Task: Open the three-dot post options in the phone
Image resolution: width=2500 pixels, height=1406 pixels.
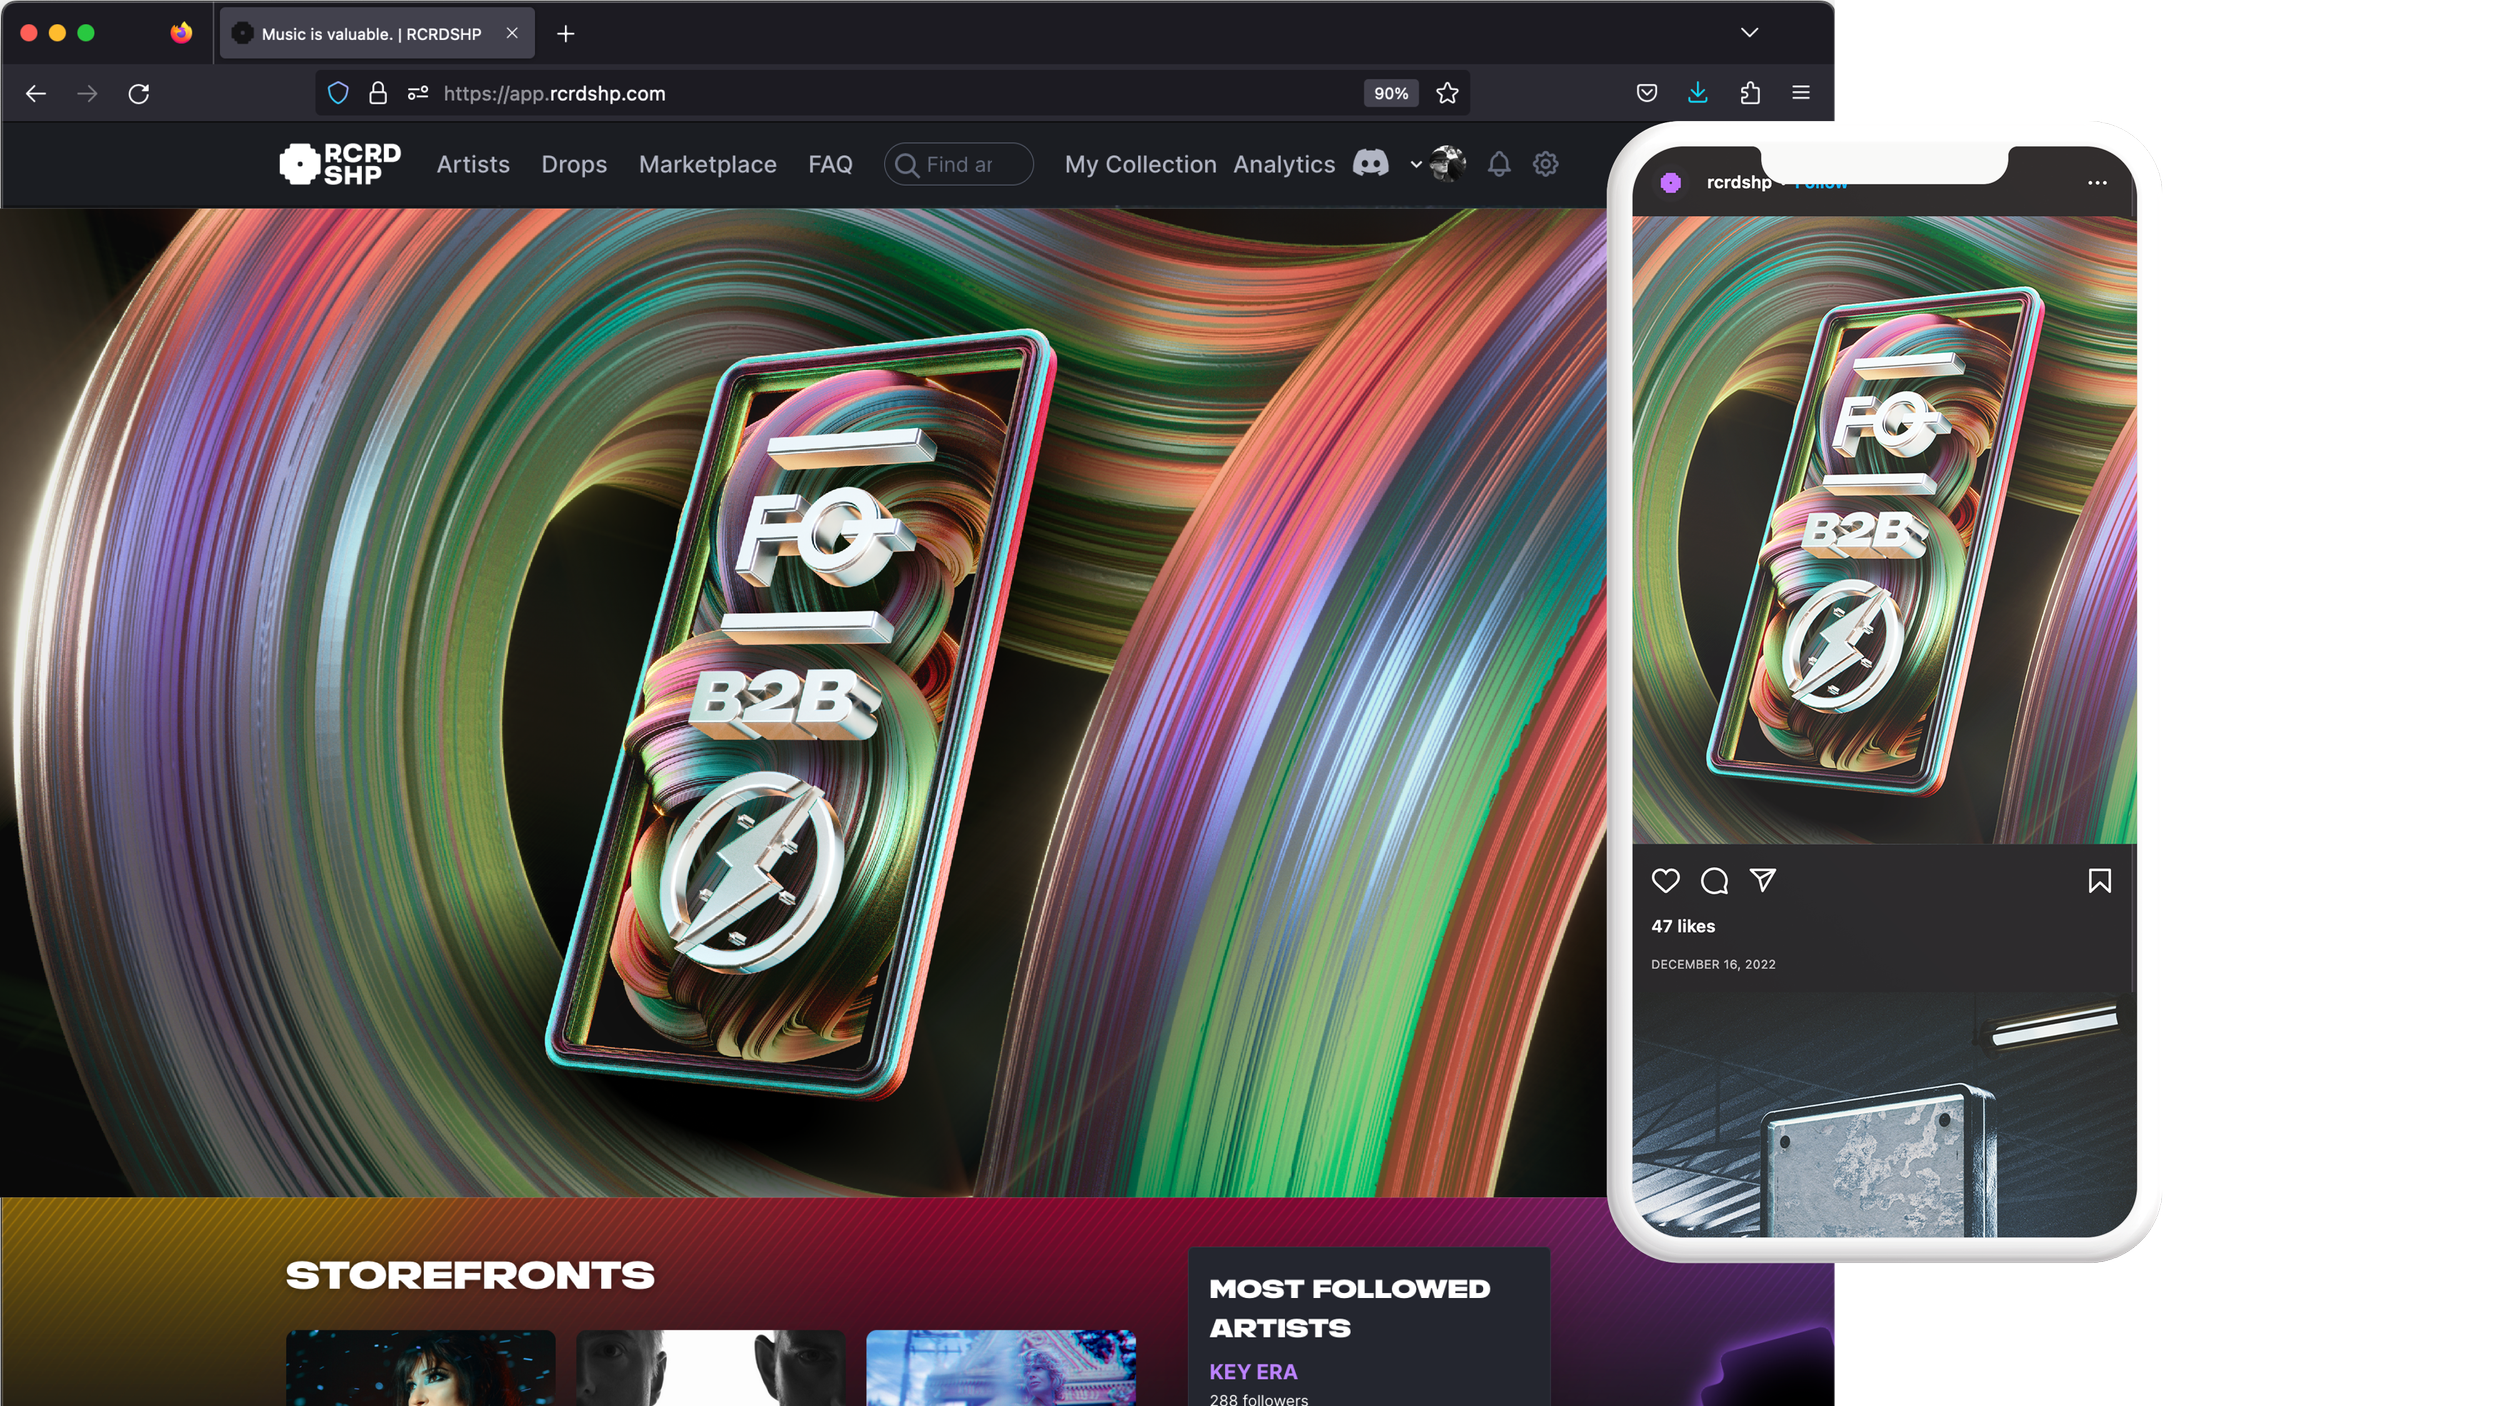Action: [x=2097, y=183]
